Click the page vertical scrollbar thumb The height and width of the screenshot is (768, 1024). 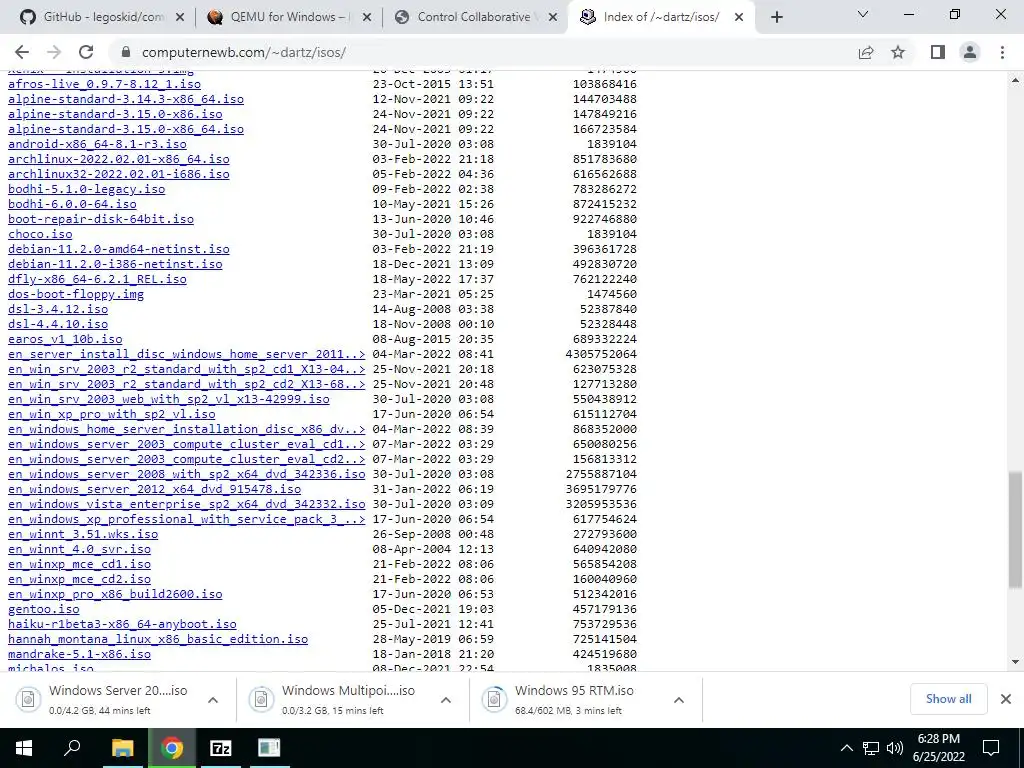(x=1015, y=530)
